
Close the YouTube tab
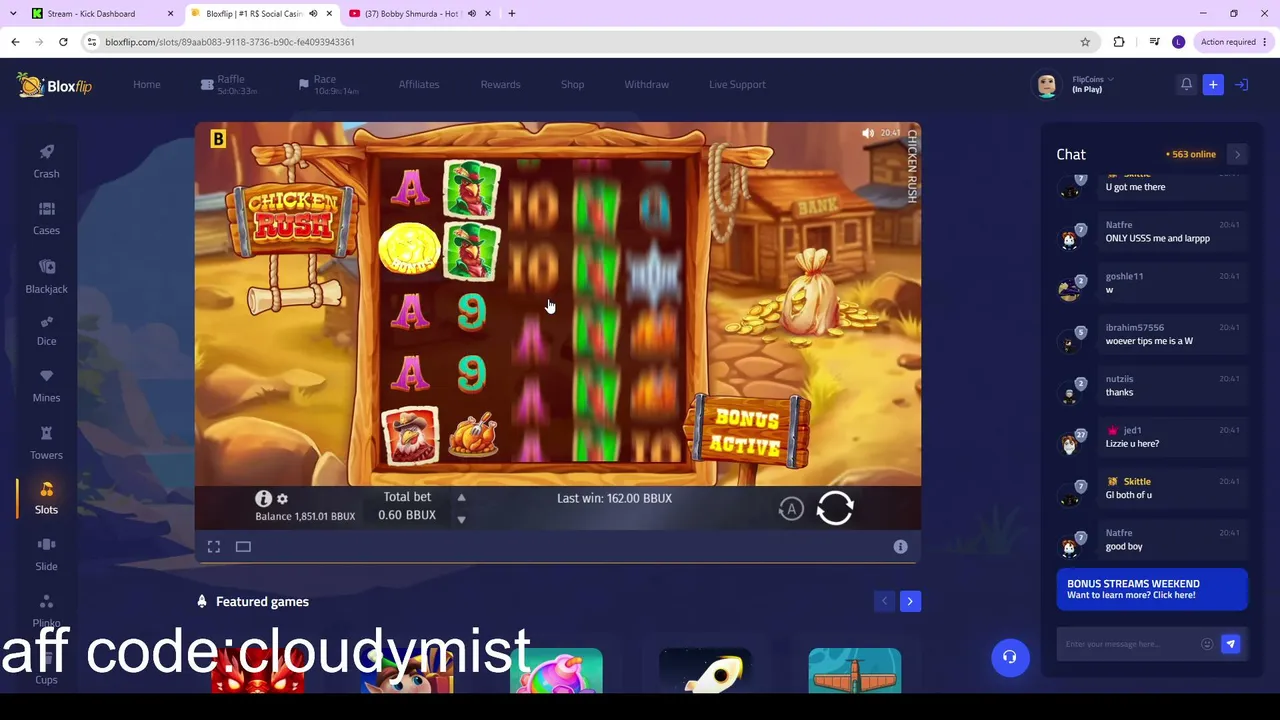487,14
